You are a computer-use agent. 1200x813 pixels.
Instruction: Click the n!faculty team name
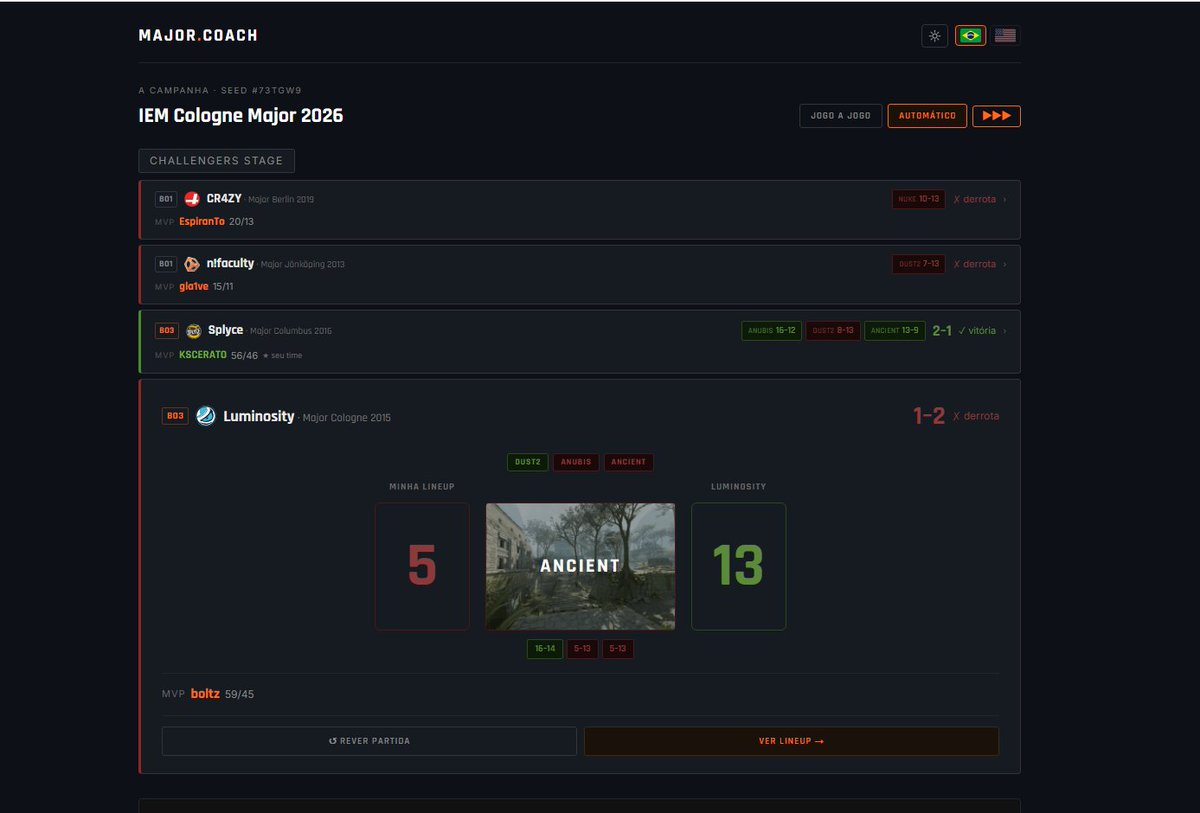coord(230,263)
